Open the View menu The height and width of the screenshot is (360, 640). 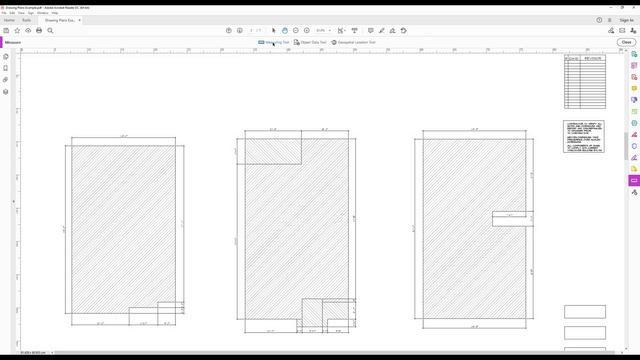(21, 13)
